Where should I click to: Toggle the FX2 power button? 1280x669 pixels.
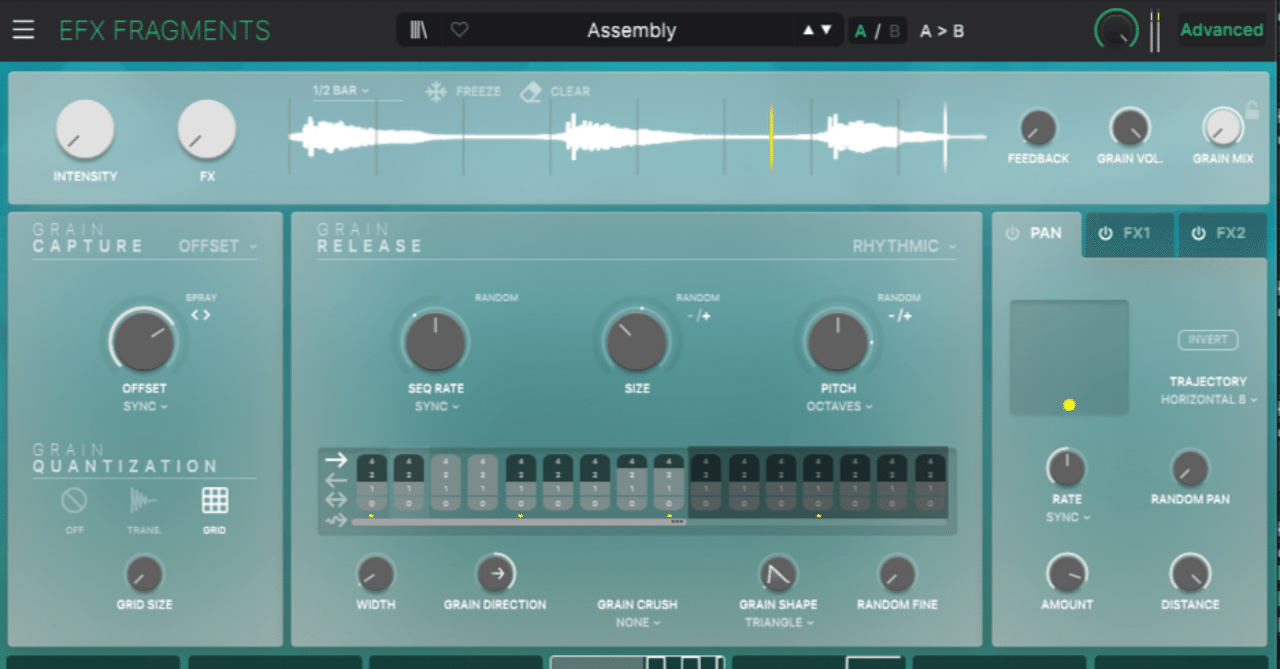(x=1198, y=233)
